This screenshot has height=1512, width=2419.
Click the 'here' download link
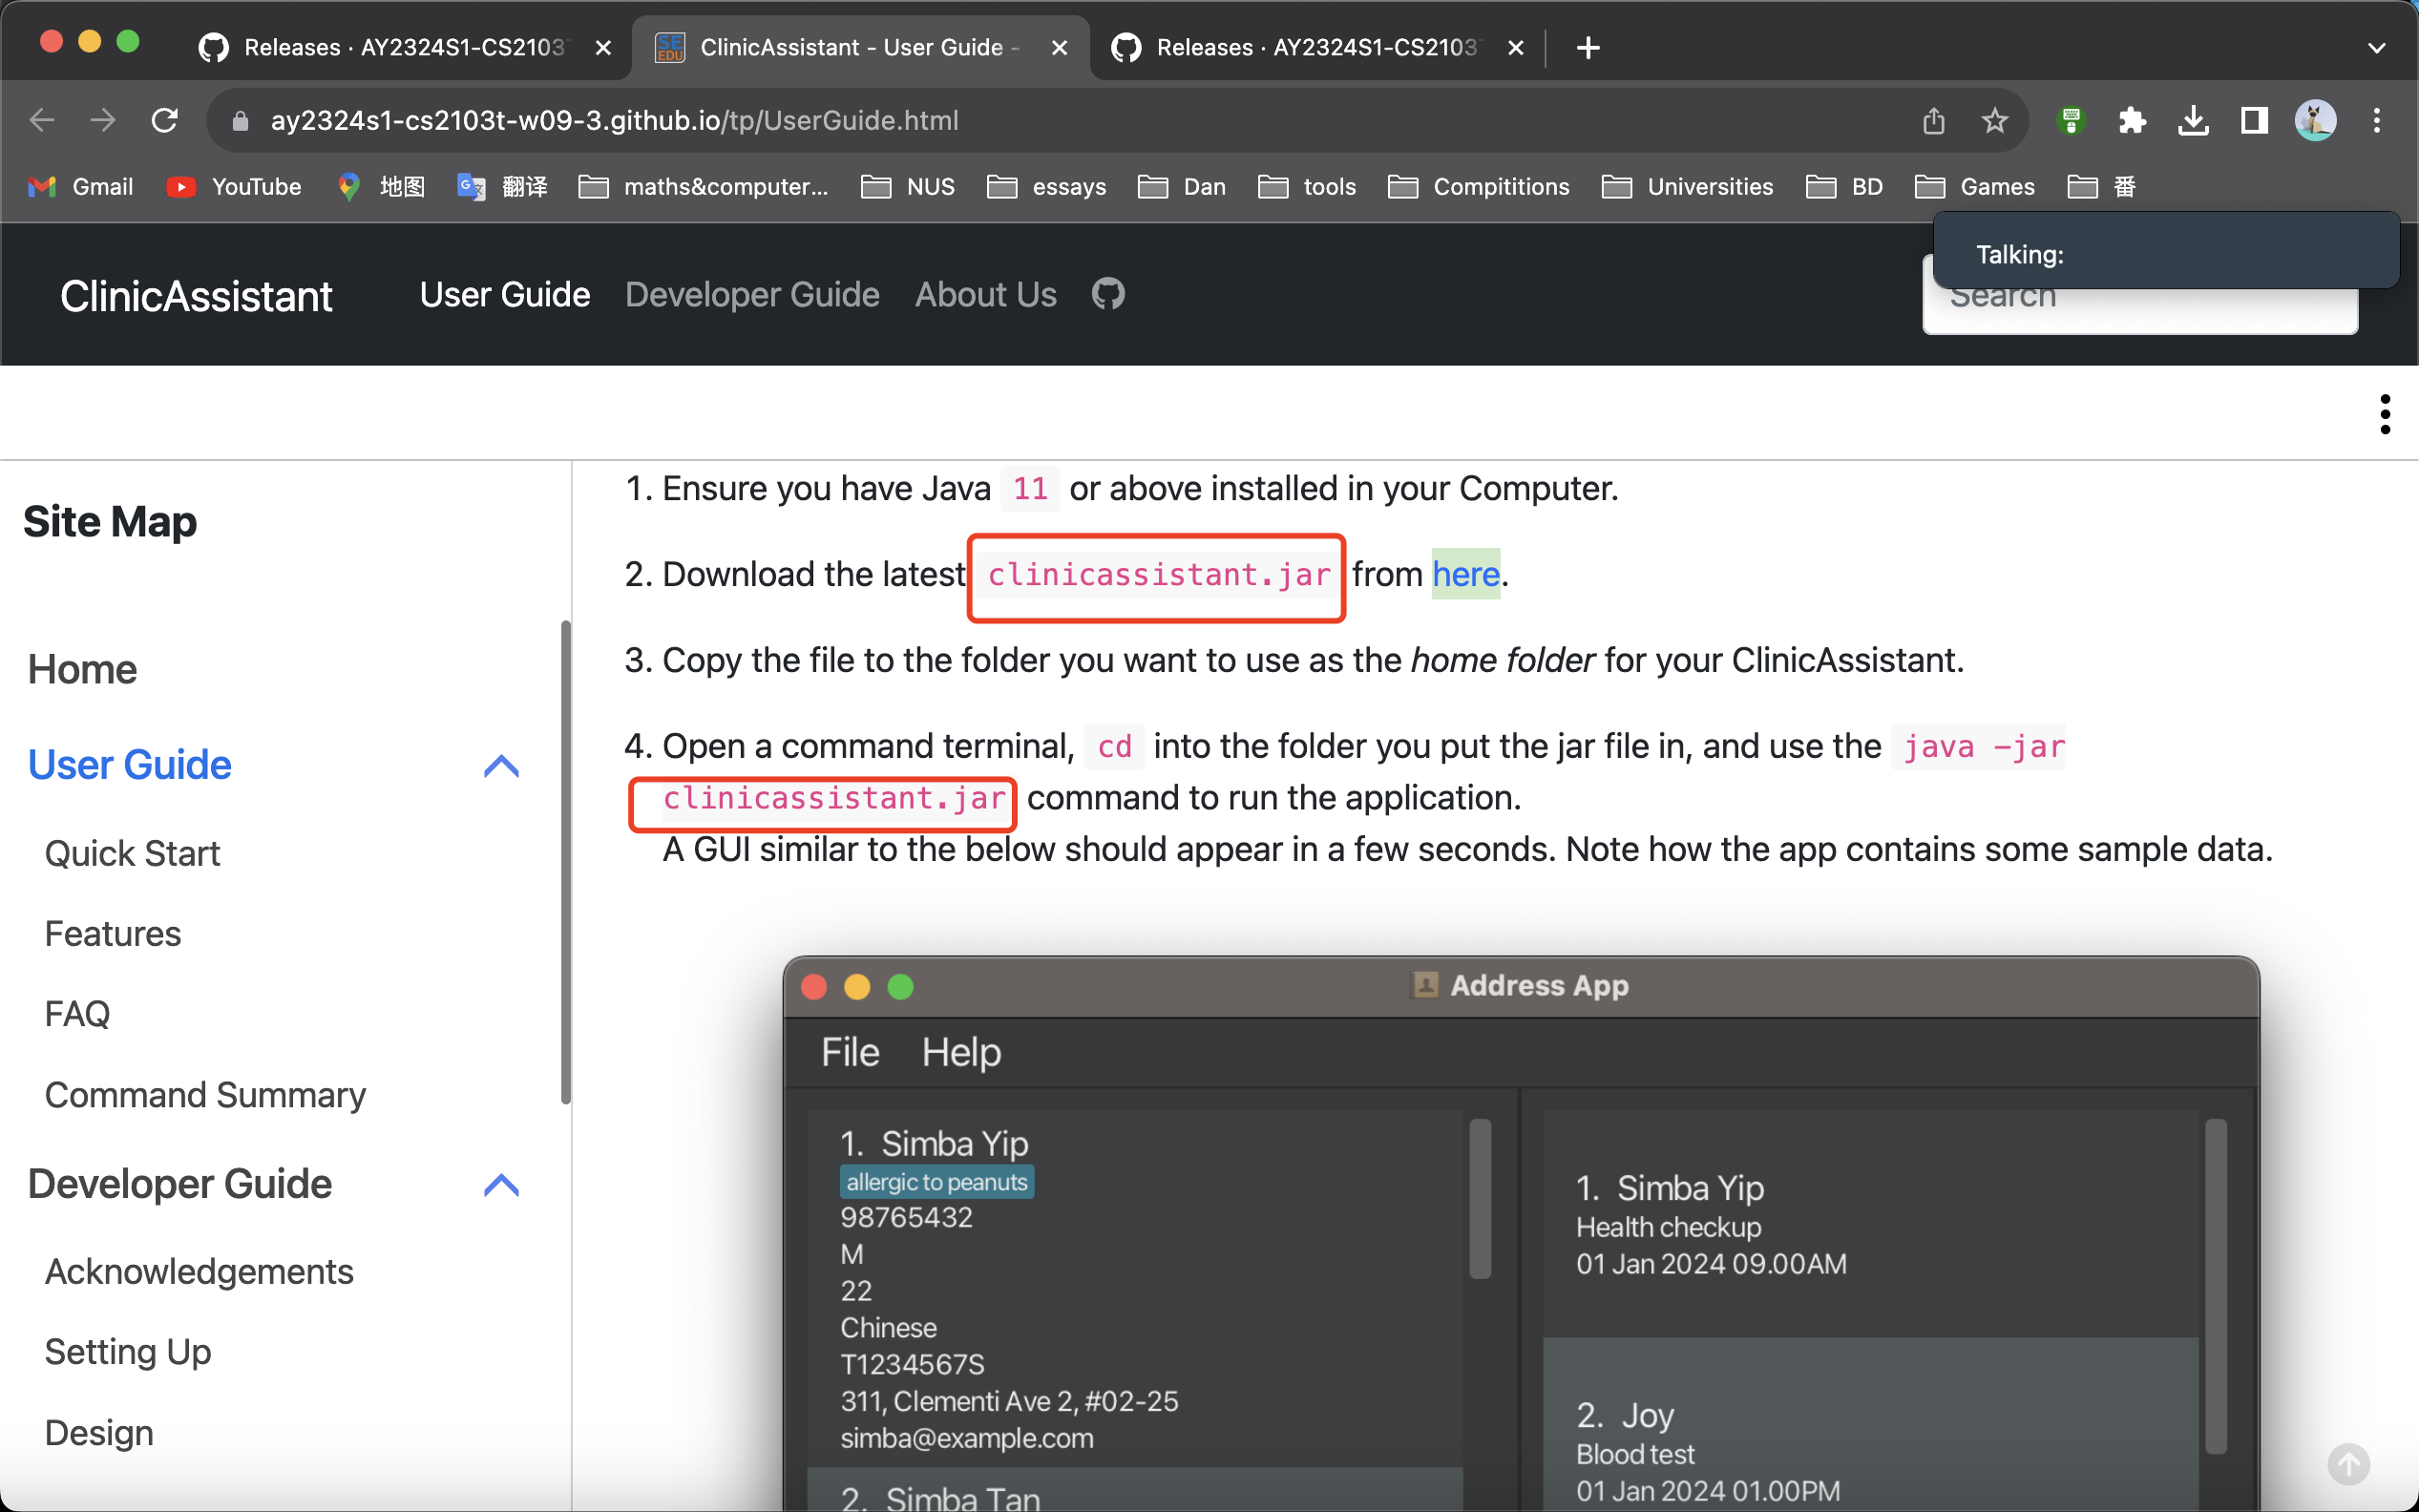(x=1465, y=574)
